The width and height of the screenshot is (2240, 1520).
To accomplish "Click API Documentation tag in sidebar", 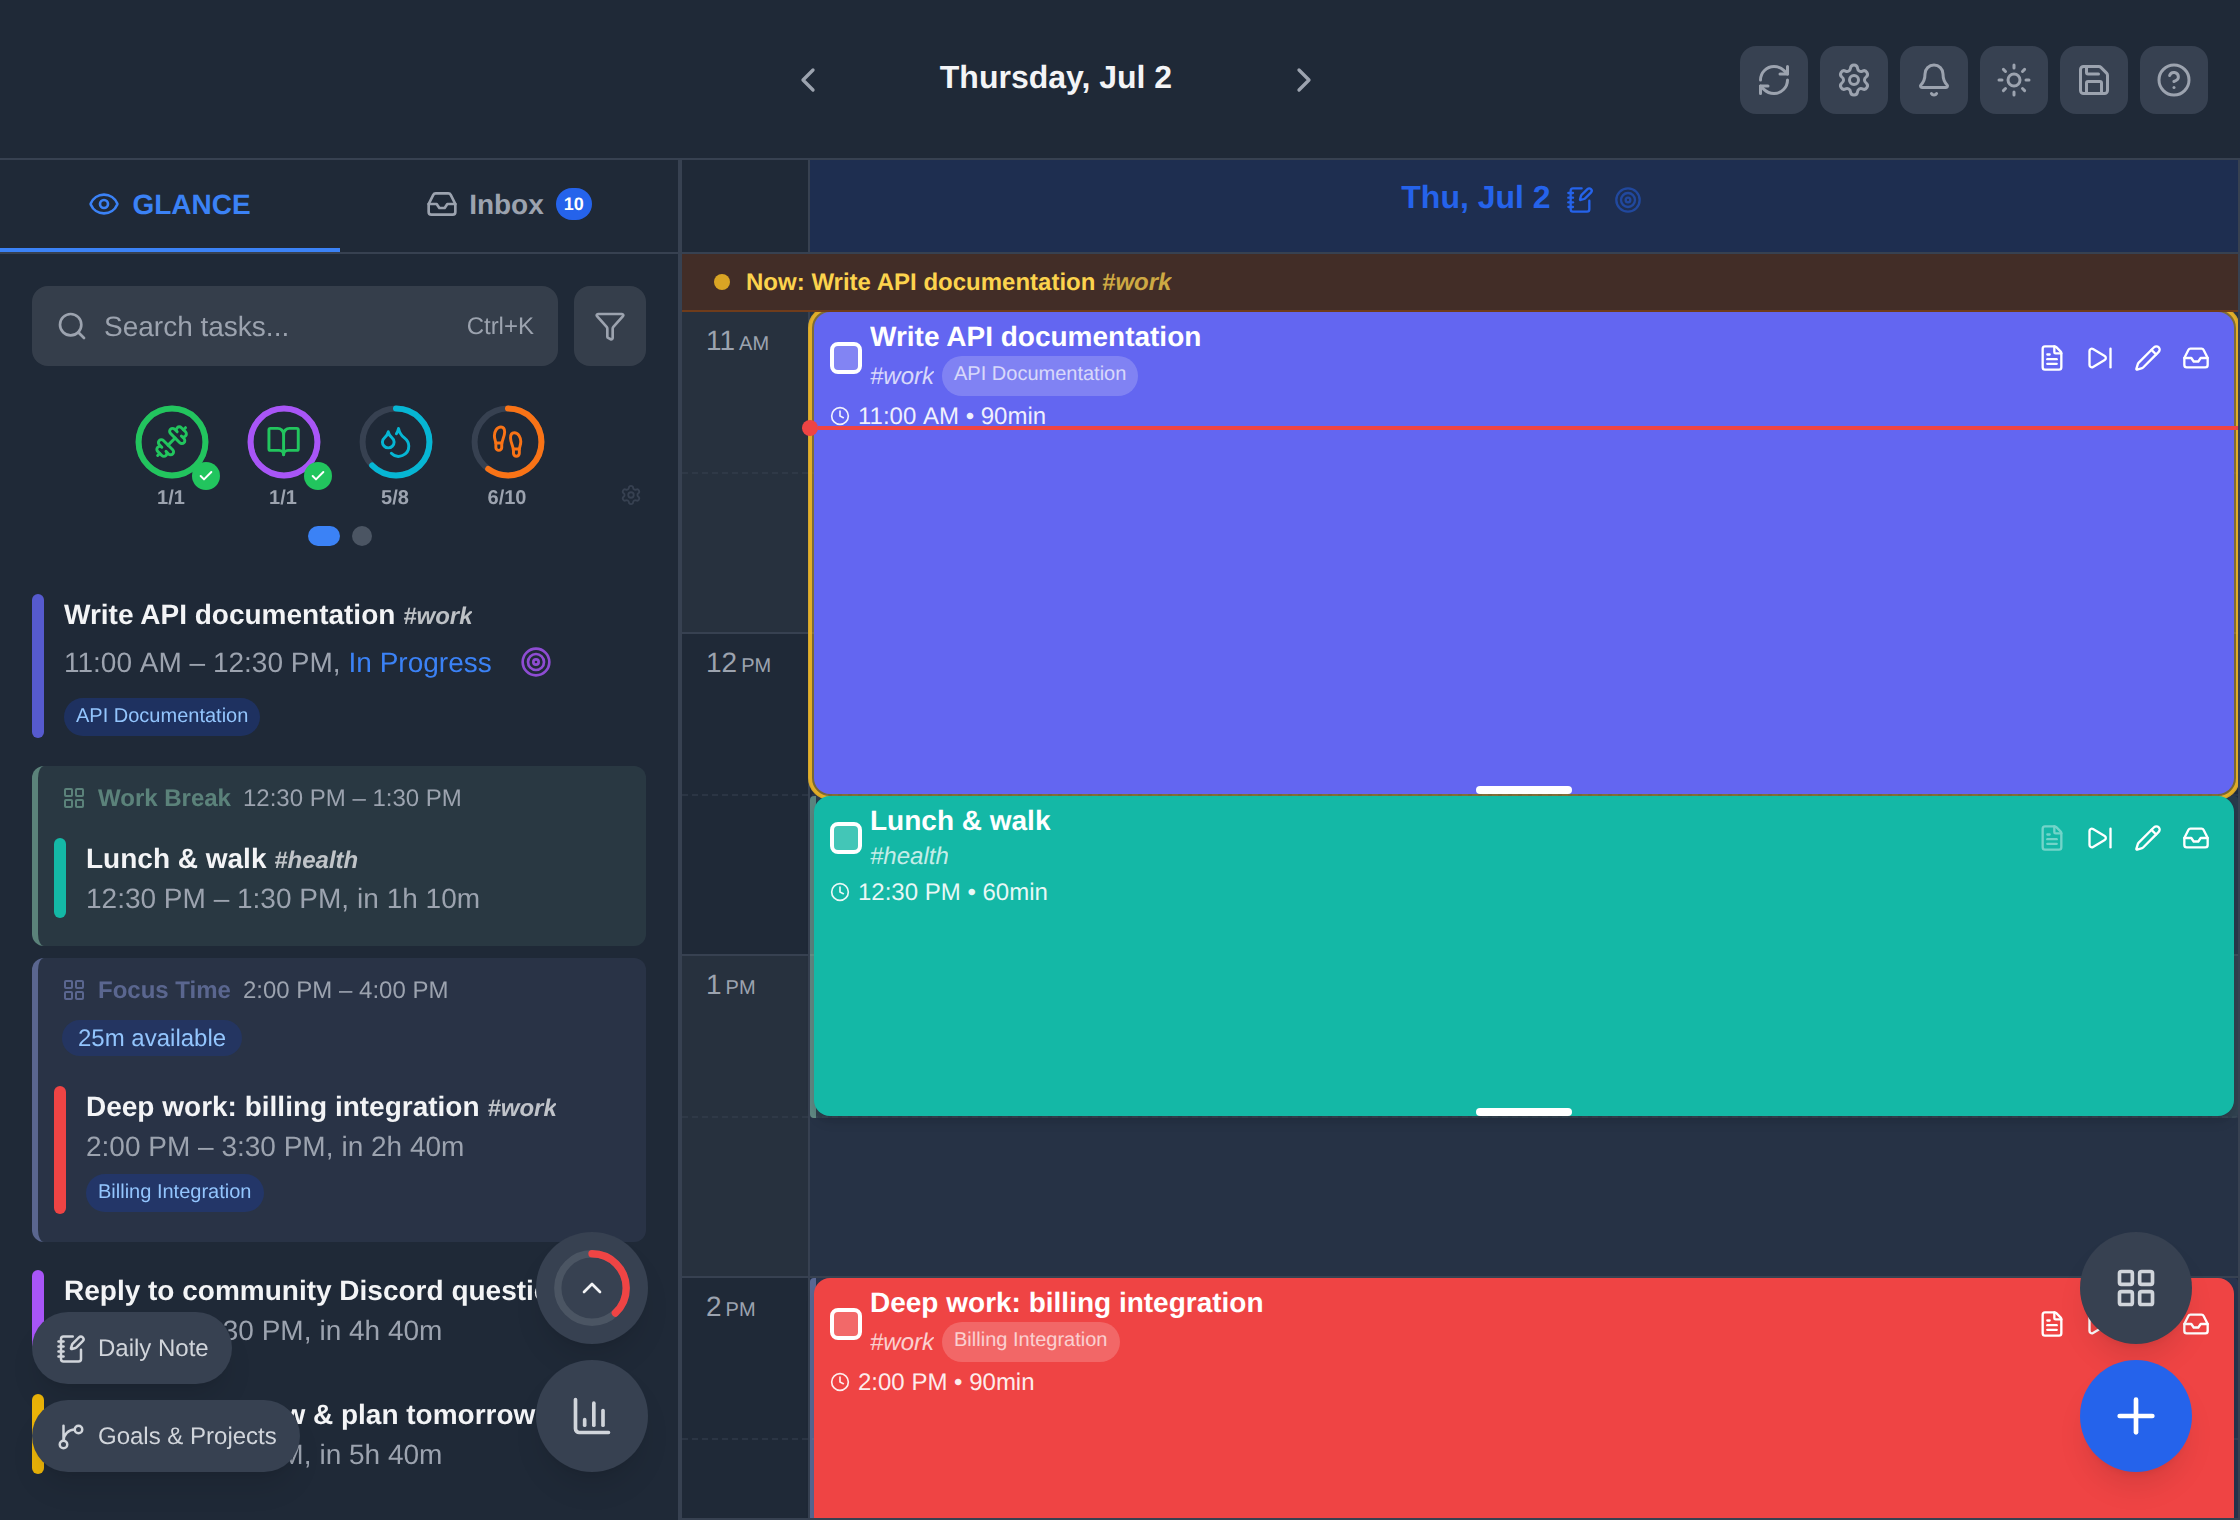I will pos(162,716).
